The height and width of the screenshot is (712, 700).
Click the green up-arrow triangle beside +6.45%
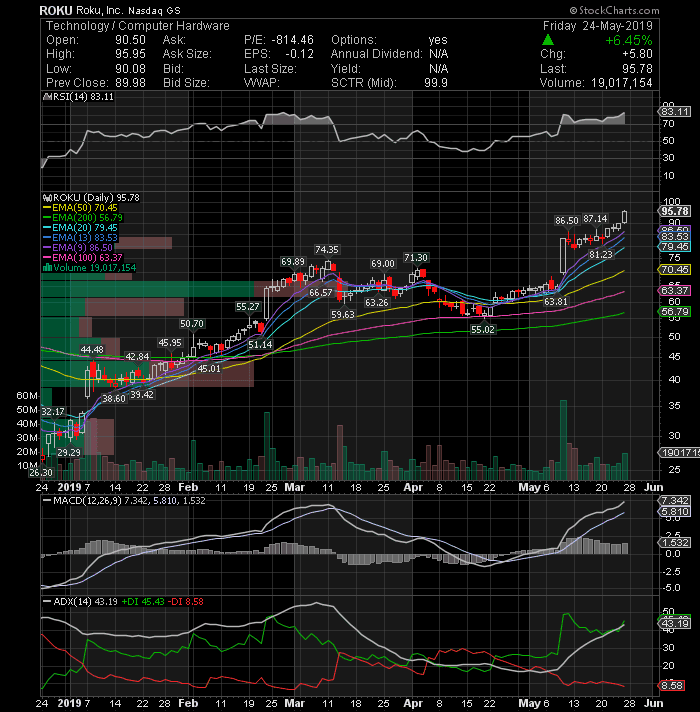(548, 40)
